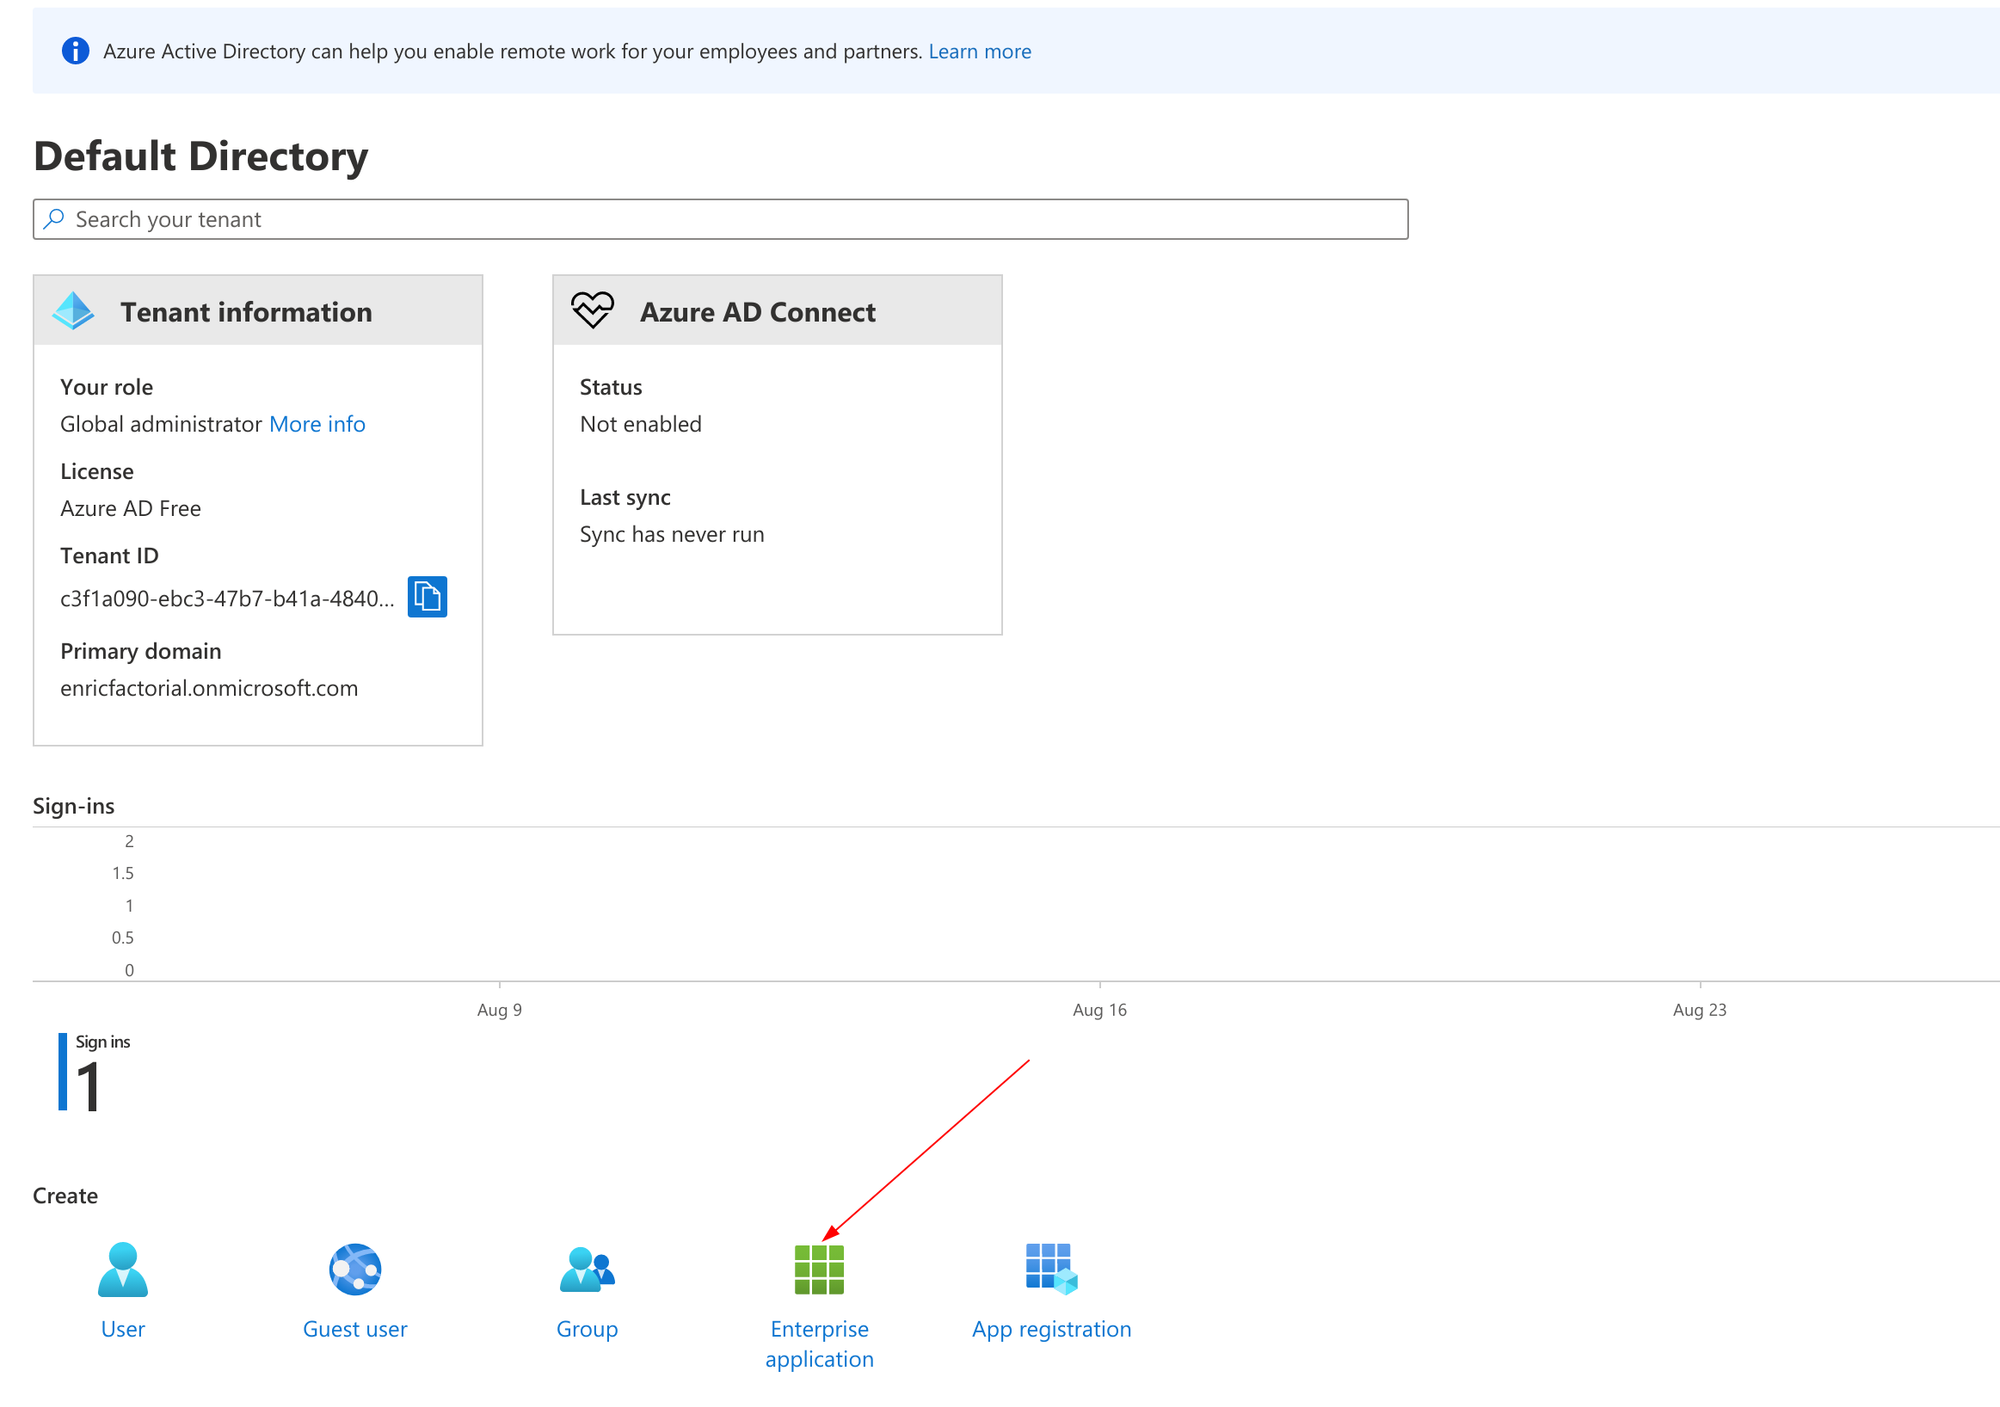Select the enricfactorial.onmicrosoft.com domain text
Screen dimensions: 2000x1407
pos(209,688)
